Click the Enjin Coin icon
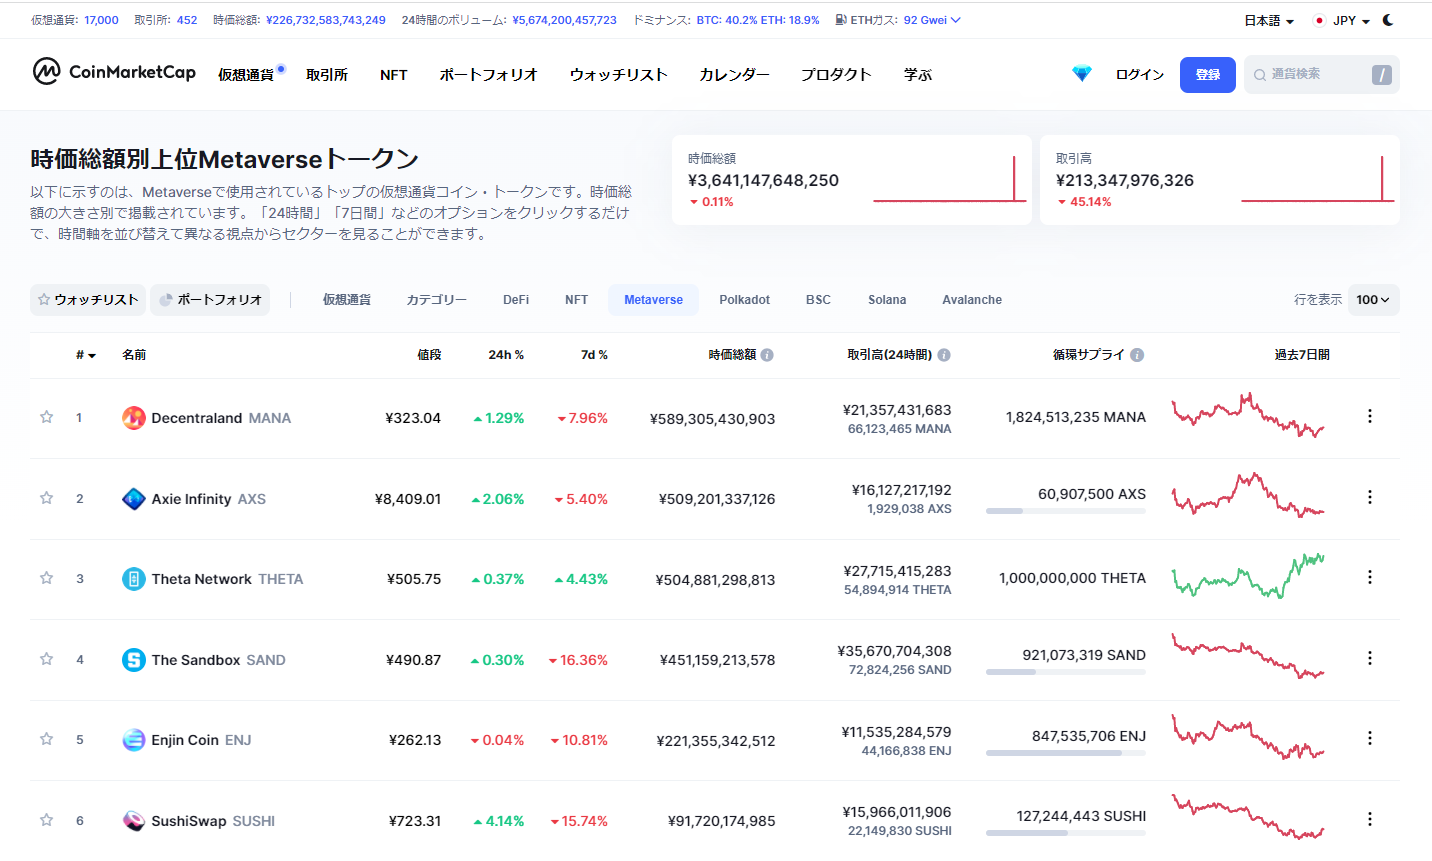Viewport: 1432px width, 861px height. [x=134, y=740]
